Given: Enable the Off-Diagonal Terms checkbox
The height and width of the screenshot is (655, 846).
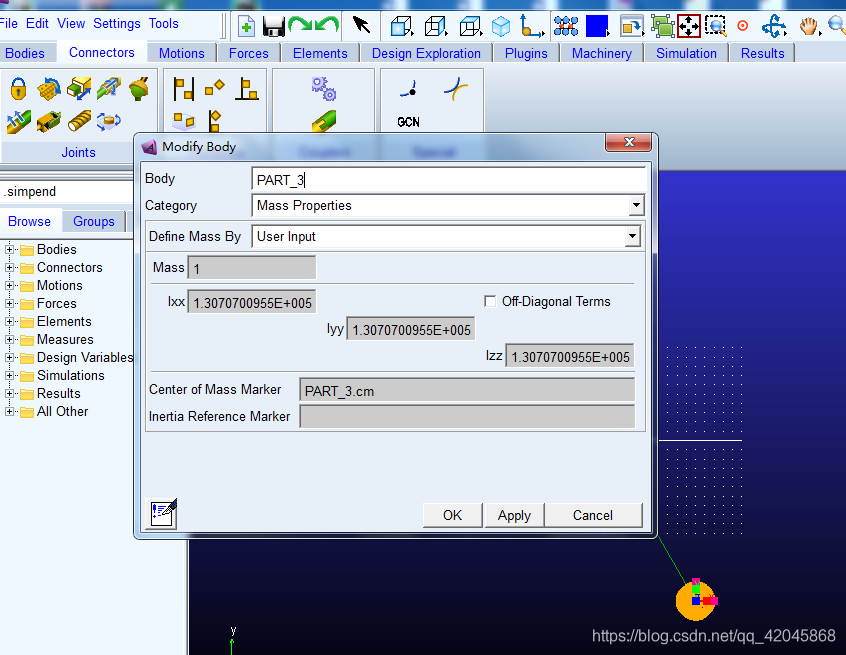Looking at the screenshot, I should [490, 301].
